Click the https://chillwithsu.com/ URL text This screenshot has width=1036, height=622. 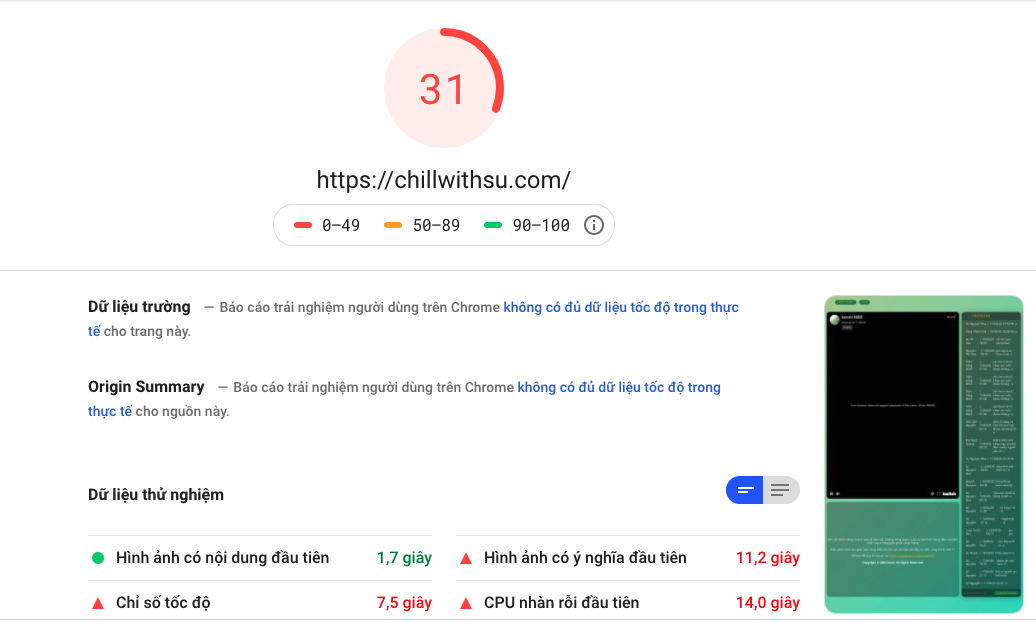443,180
